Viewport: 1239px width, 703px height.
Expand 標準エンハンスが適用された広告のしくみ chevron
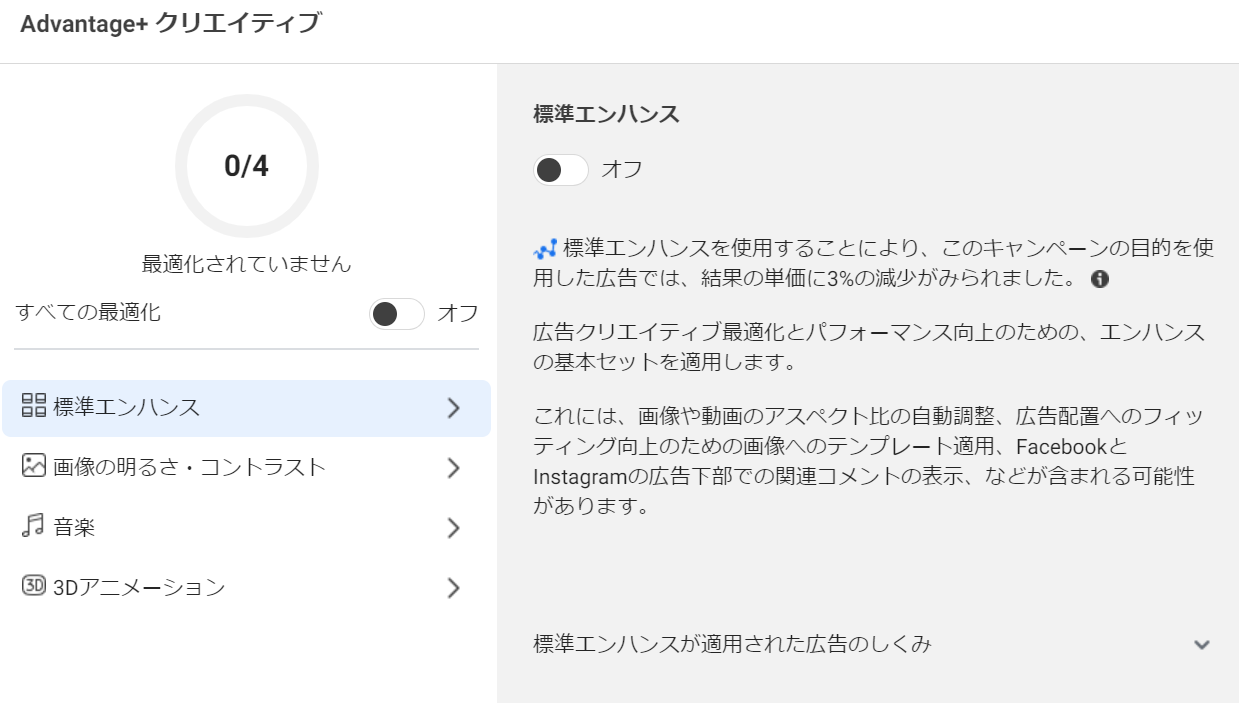[1202, 645]
